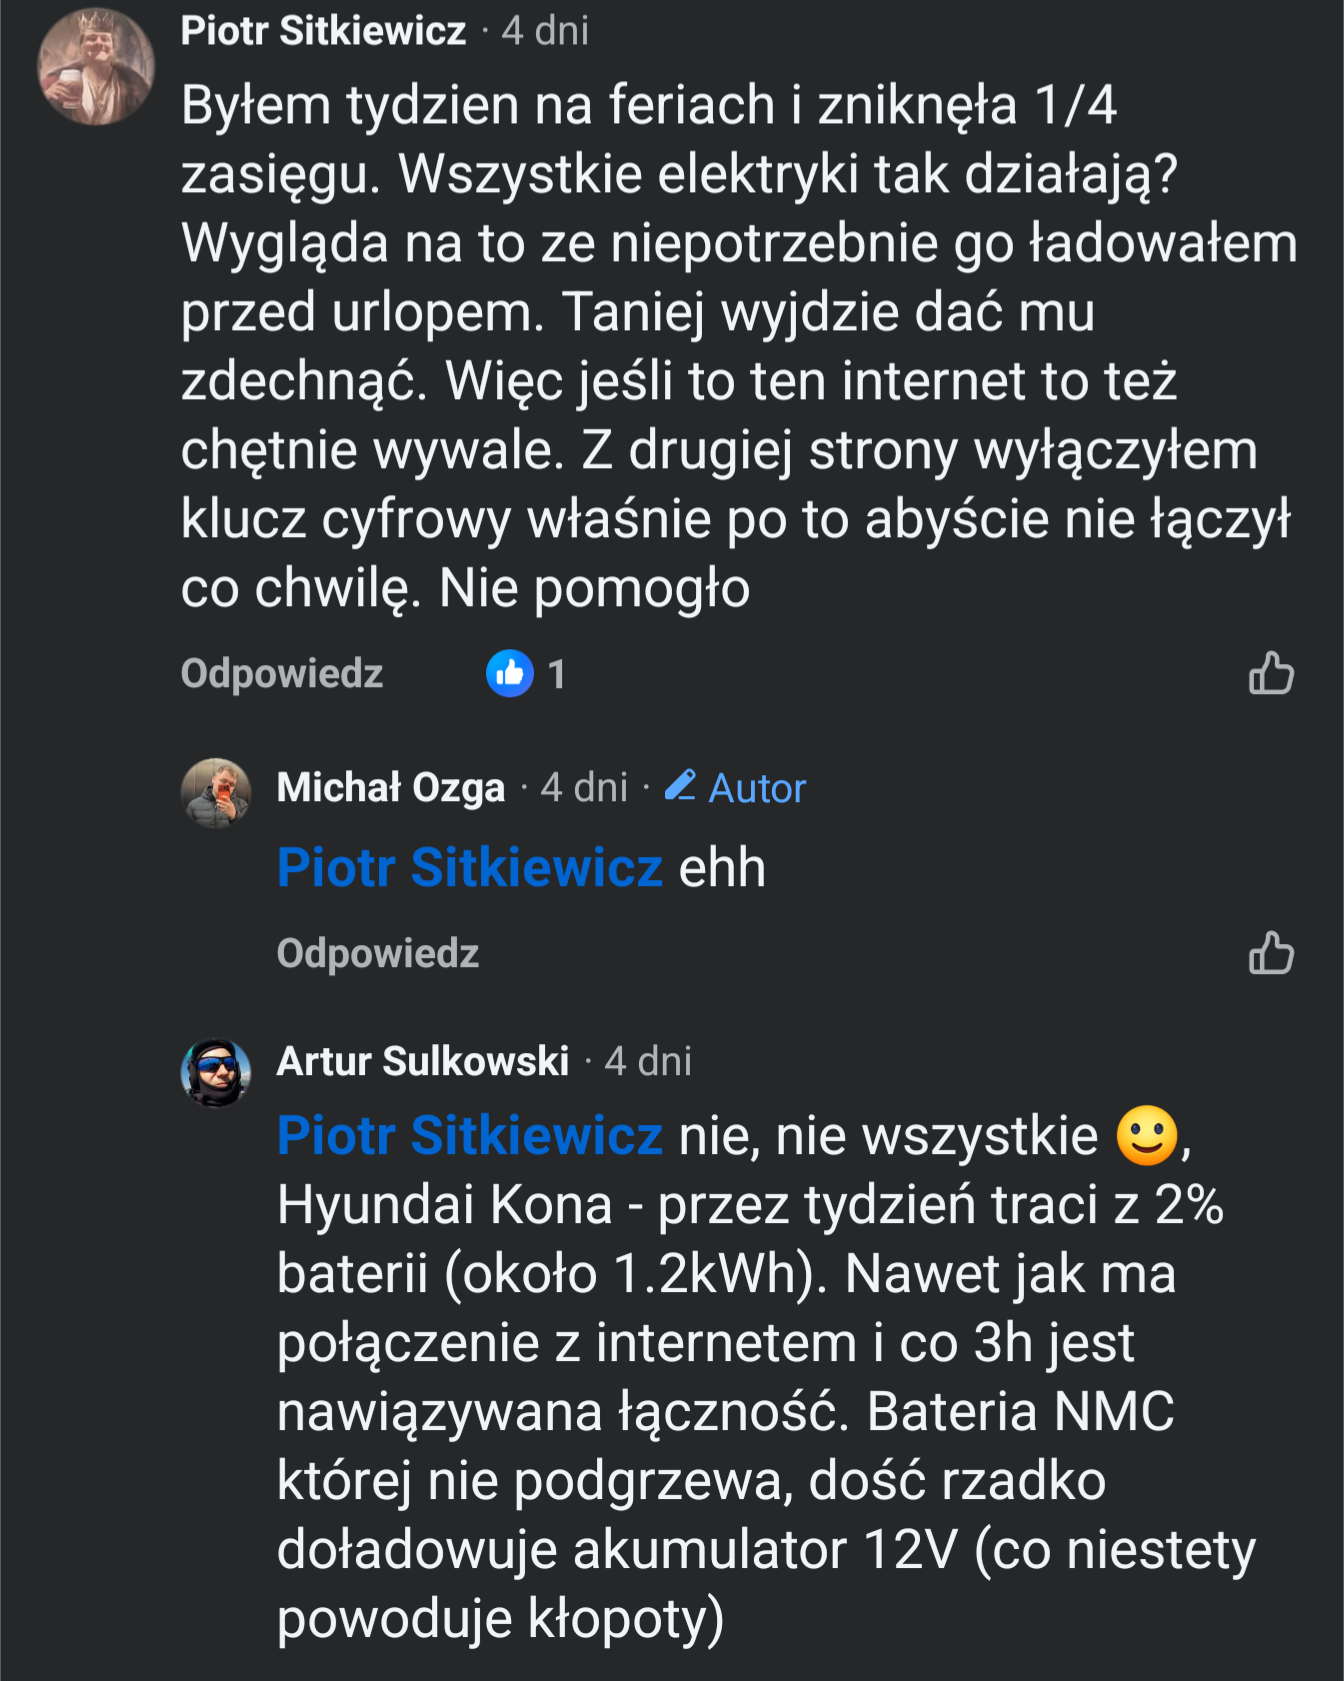Open "4 dni" timestamp of Piotr's comment
The width and height of the screenshot is (1344, 1681).
[x=545, y=31]
